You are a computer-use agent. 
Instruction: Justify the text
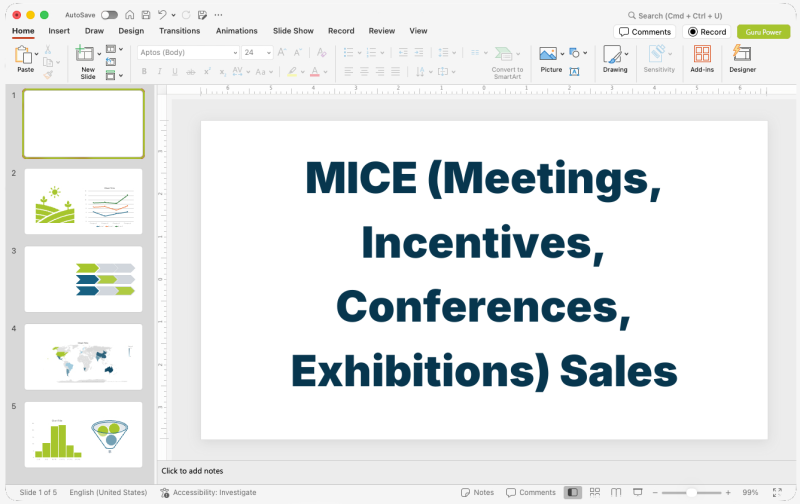click(395, 71)
